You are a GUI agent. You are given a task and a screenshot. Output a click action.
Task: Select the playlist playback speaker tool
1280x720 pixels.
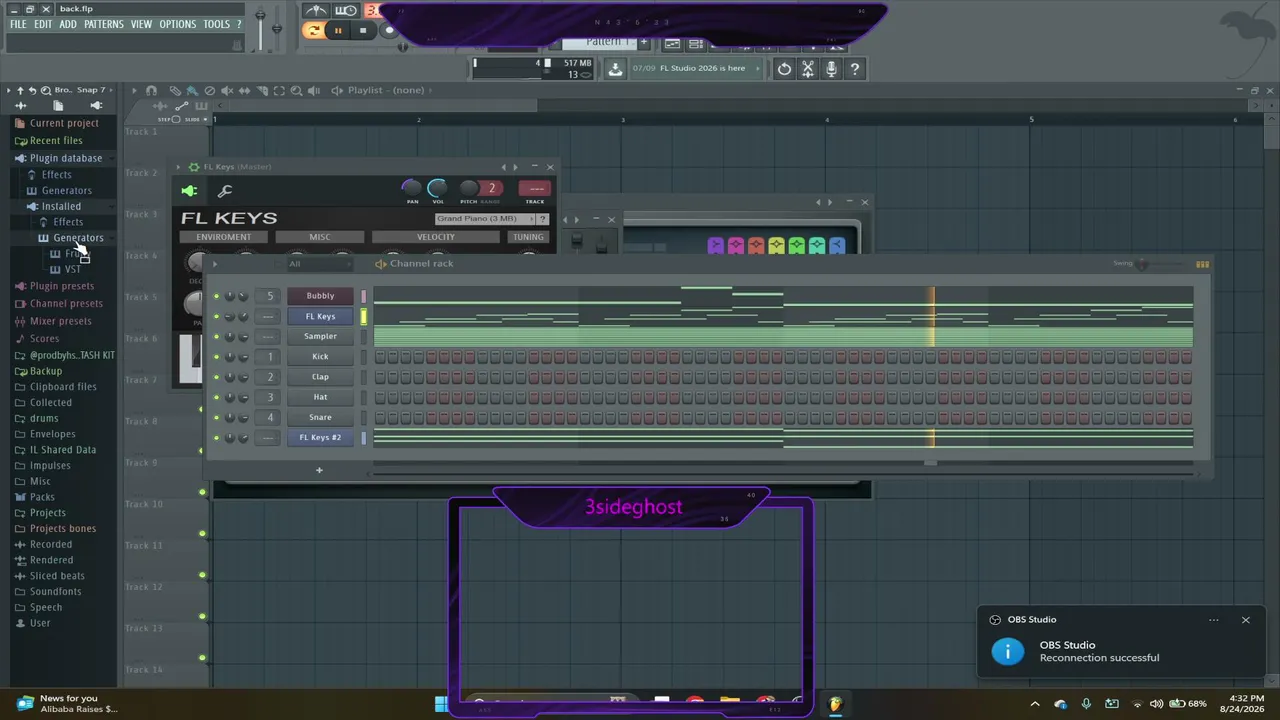[x=313, y=90]
